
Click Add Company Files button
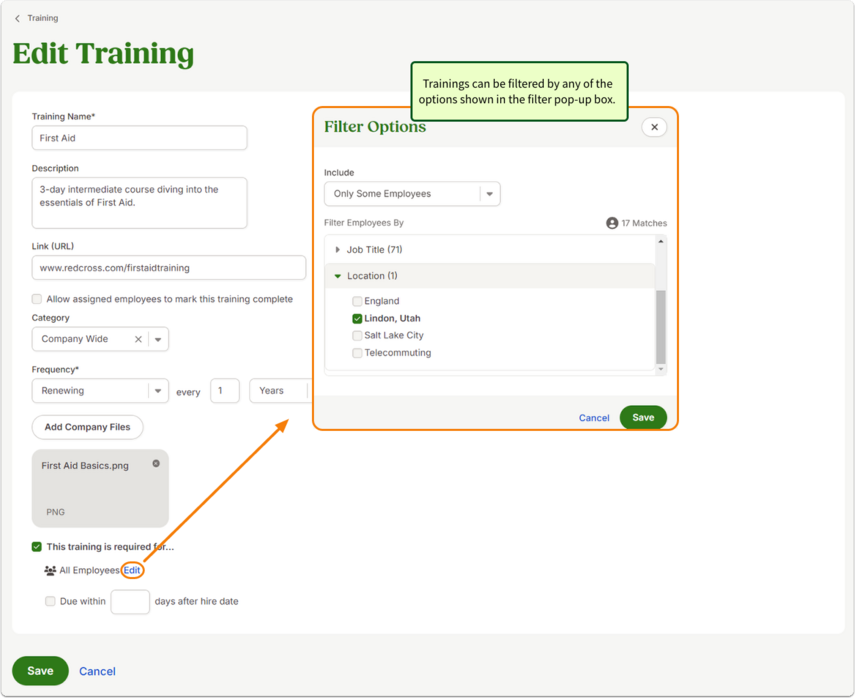[87, 427]
